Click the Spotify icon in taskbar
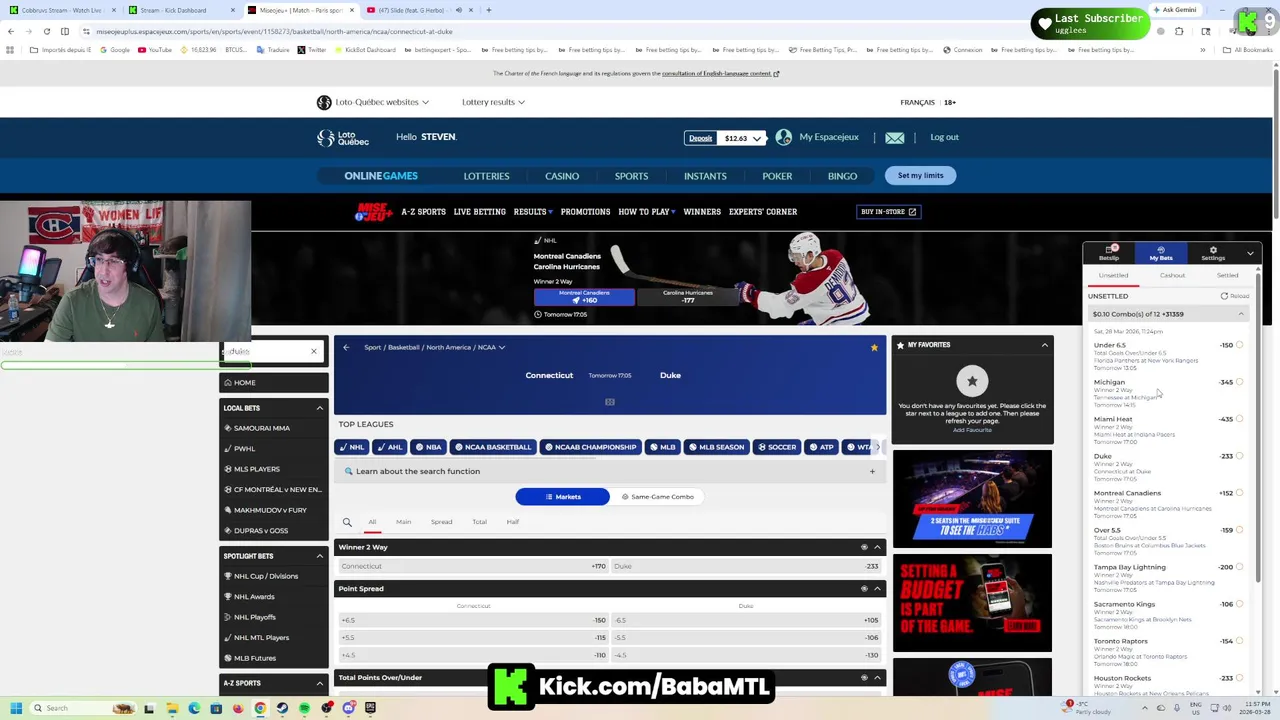This screenshot has width=1280, height=720. click(304, 708)
